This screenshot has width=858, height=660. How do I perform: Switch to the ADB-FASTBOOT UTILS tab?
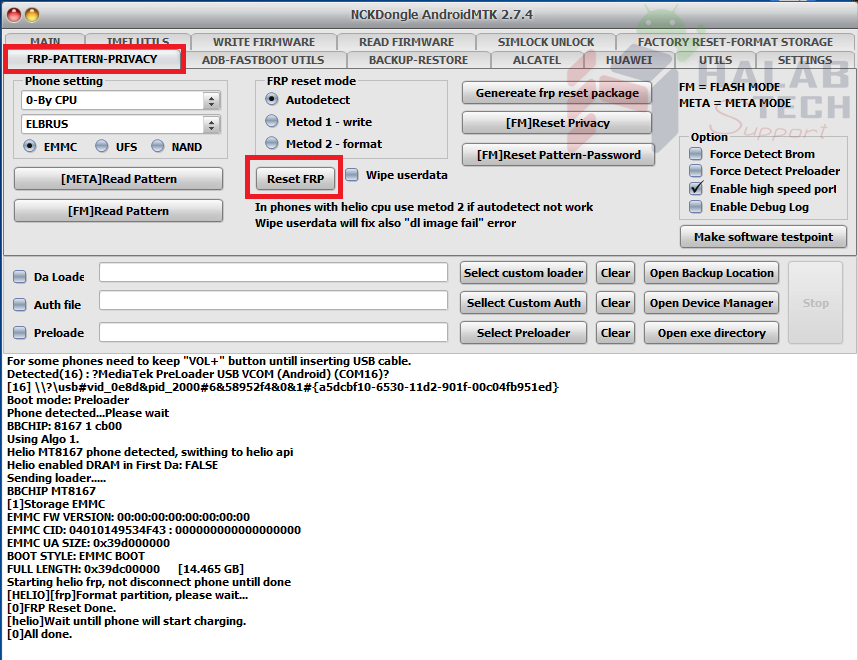pyautogui.click(x=263, y=60)
